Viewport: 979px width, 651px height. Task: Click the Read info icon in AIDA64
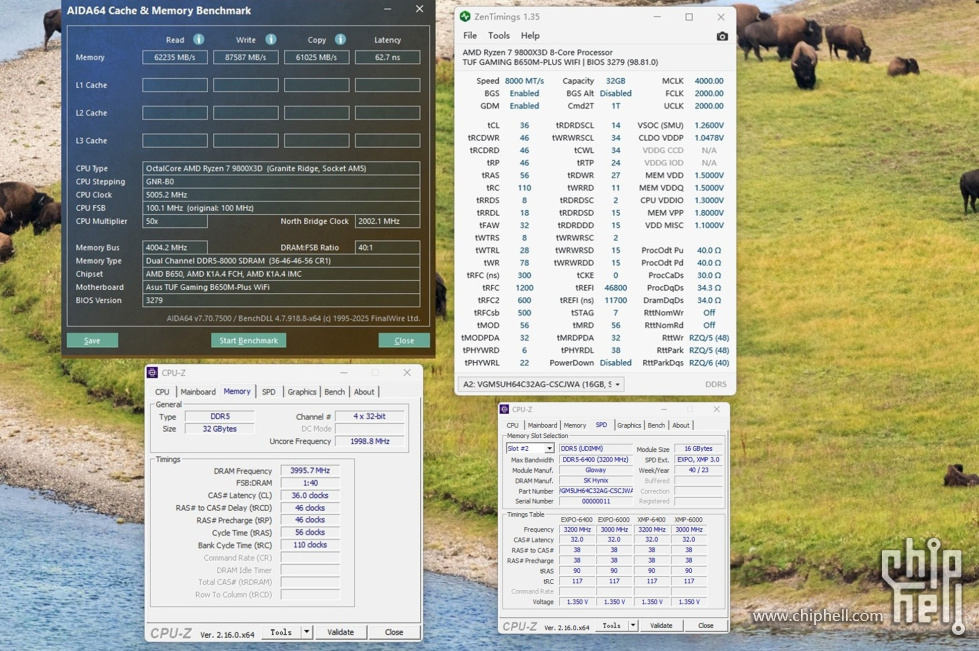click(x=199, y=39)
